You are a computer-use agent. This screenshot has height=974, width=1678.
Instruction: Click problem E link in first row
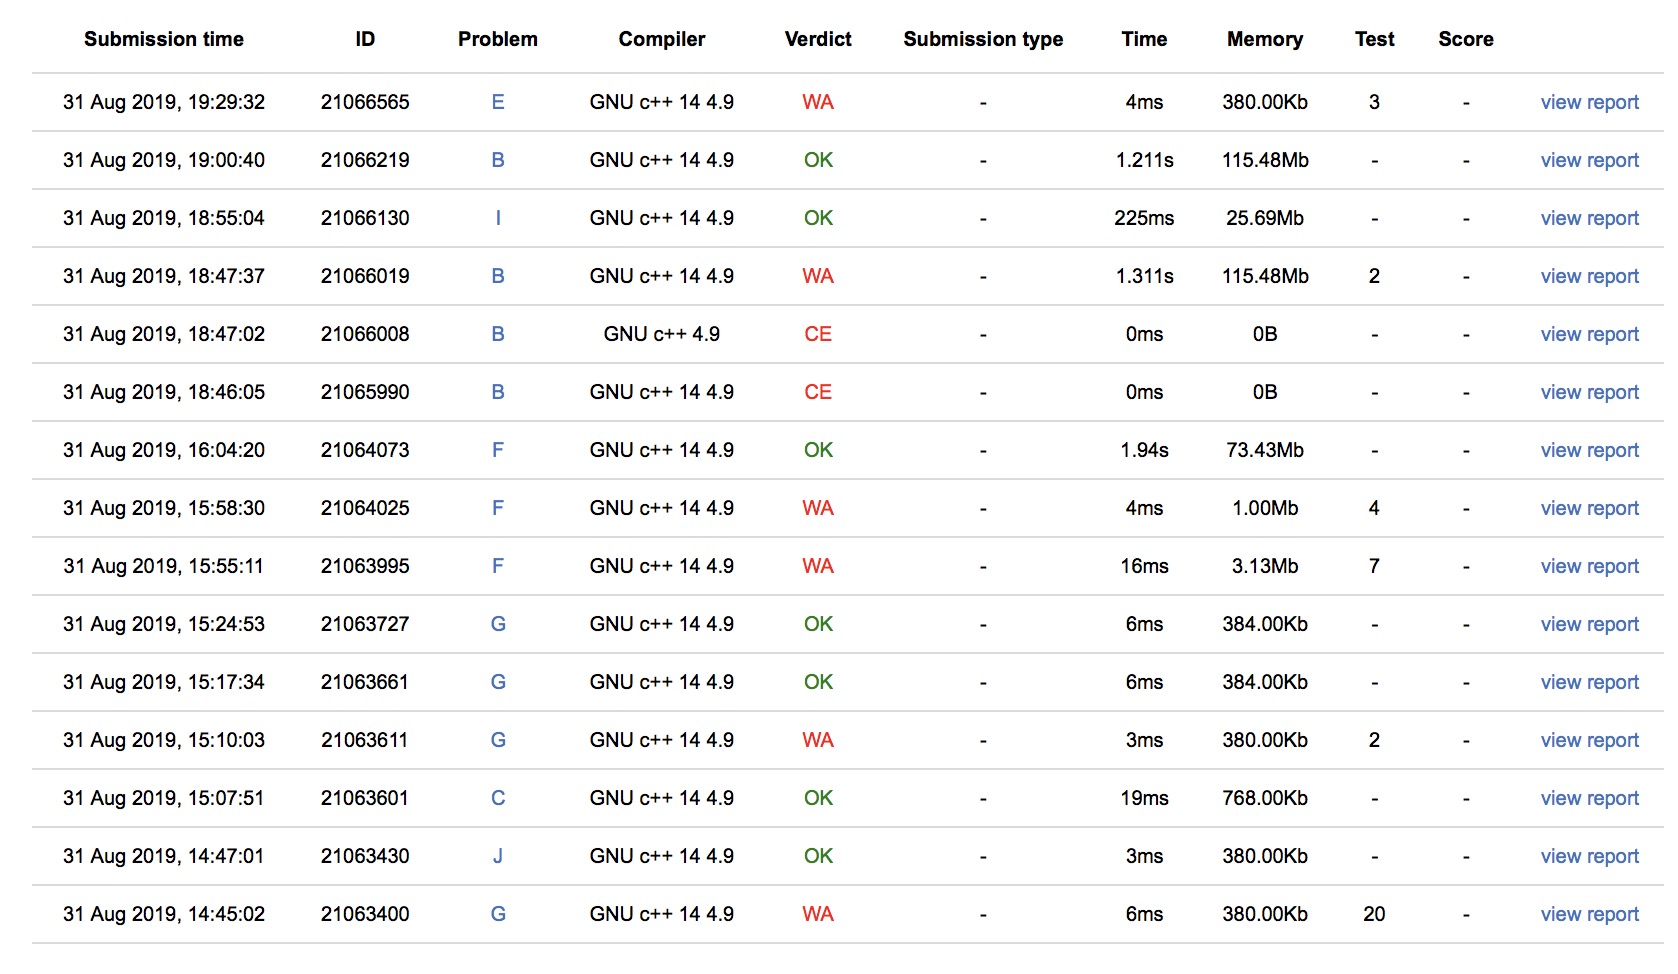(498, 102)
